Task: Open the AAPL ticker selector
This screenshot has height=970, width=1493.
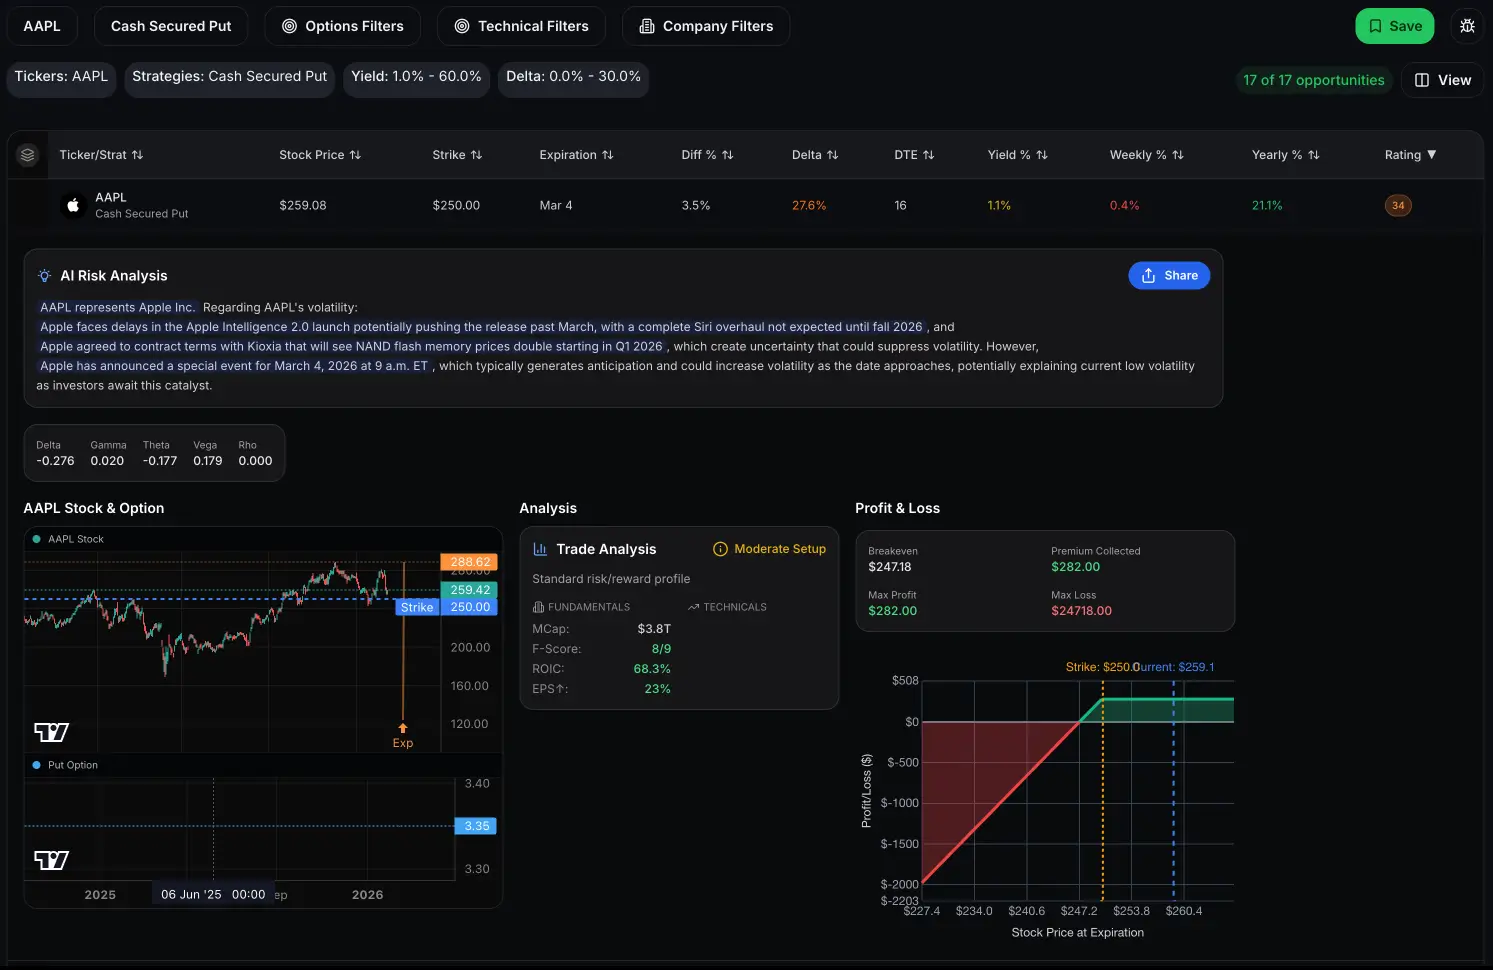Action: point(42,26)
